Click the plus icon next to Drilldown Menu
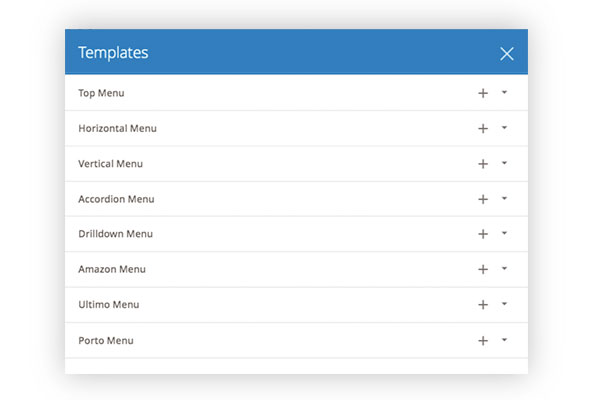The height and width of the screenshot is (400, 600). tap(483, 234)
